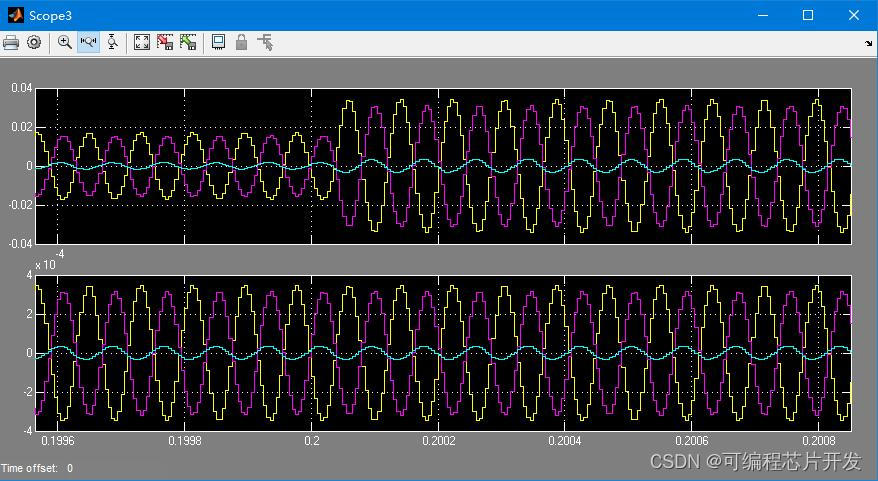The width and height of the screenshot is (878, 481).
Task: Click inside the lower plot axes
Action: point(443,352)
